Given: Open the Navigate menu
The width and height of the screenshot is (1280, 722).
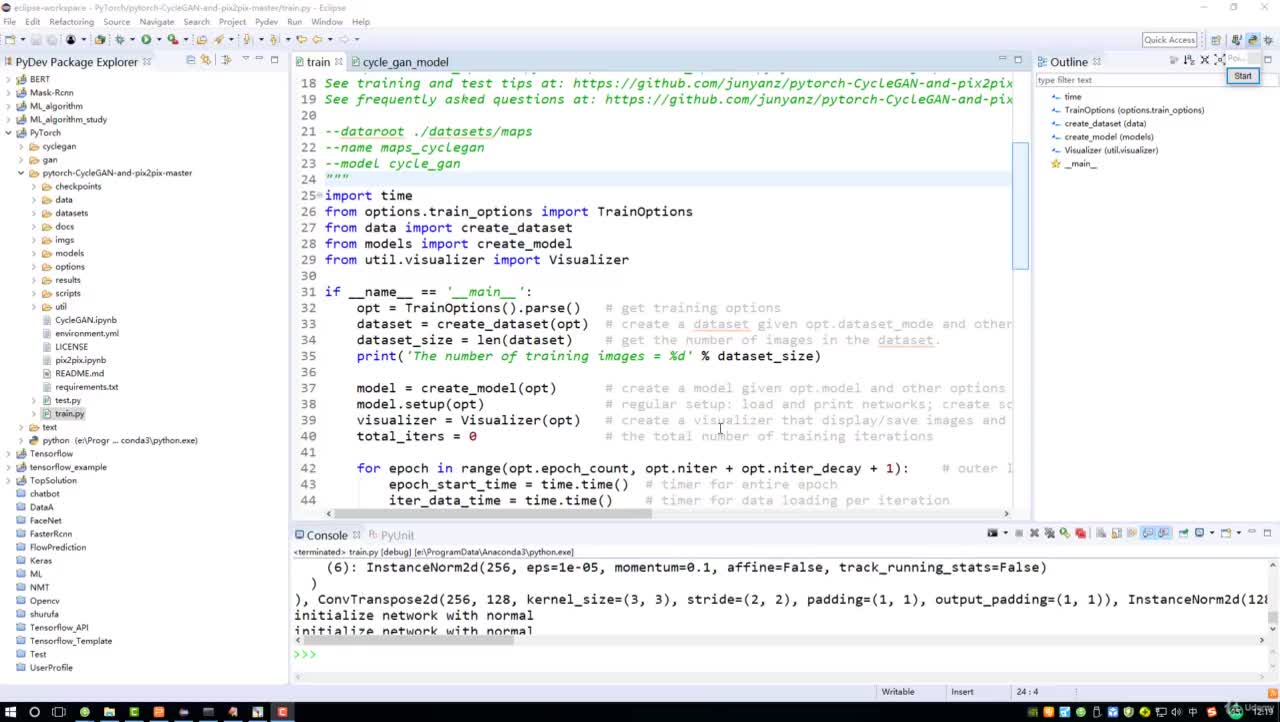Looking at the screenshot, I should 157,21.
